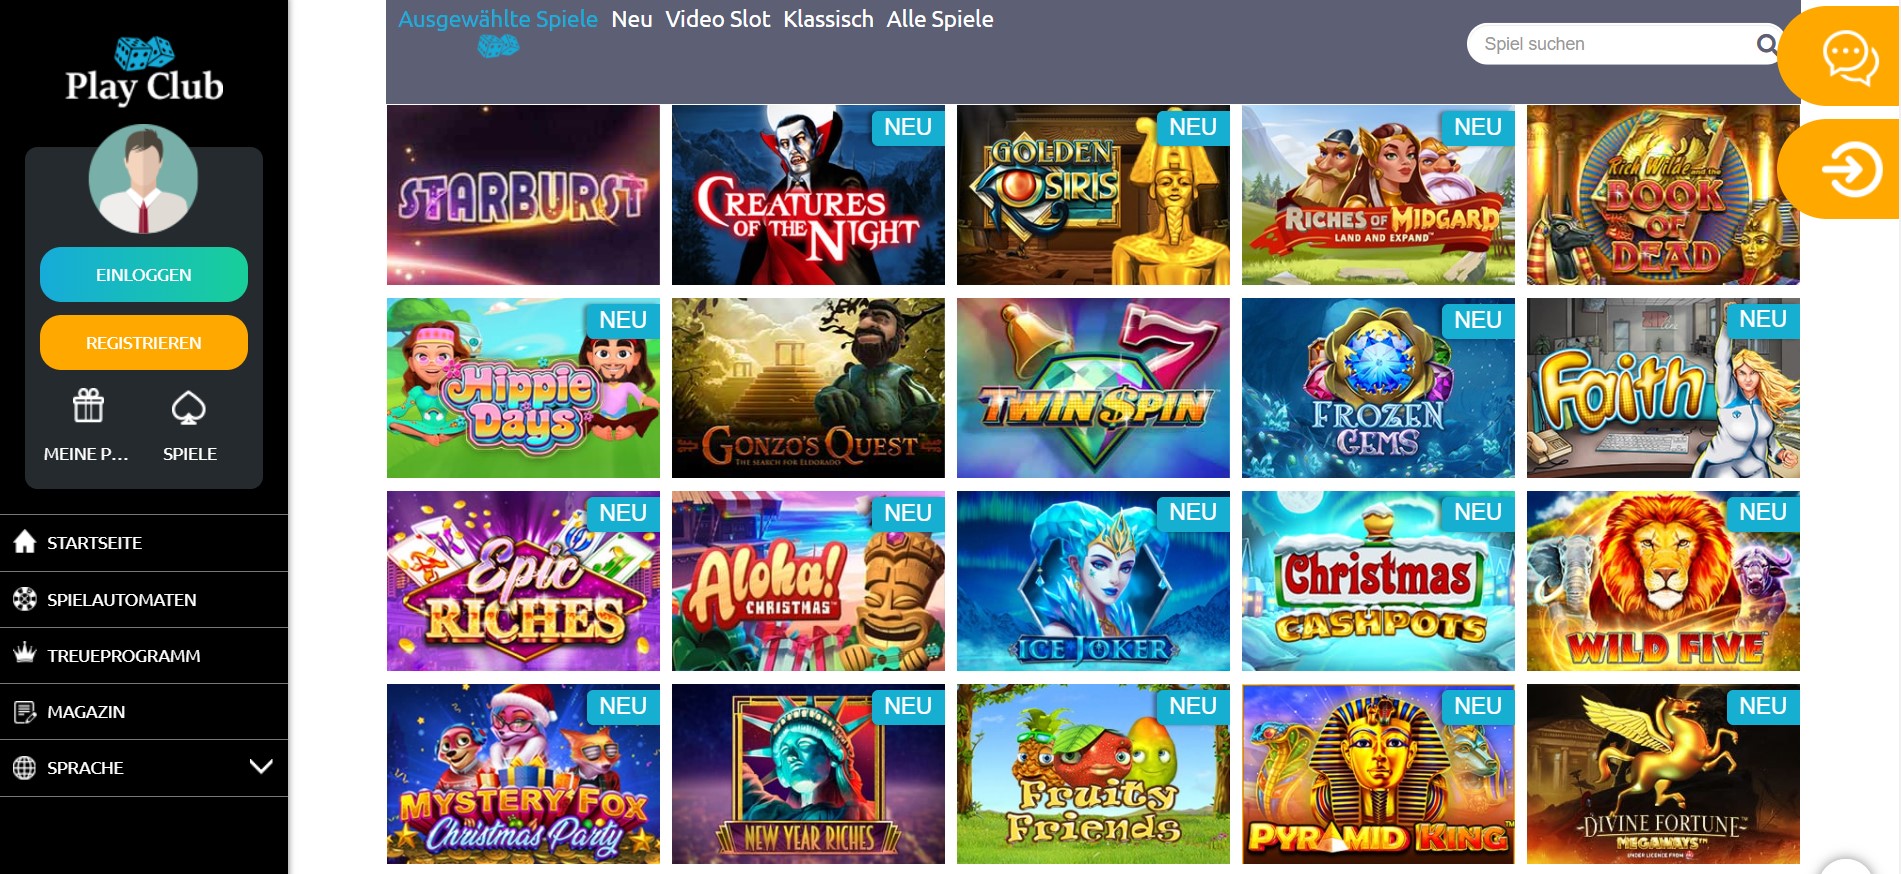
Task: Open the live chat bubble icon
Action: [x=1850, y=57]
